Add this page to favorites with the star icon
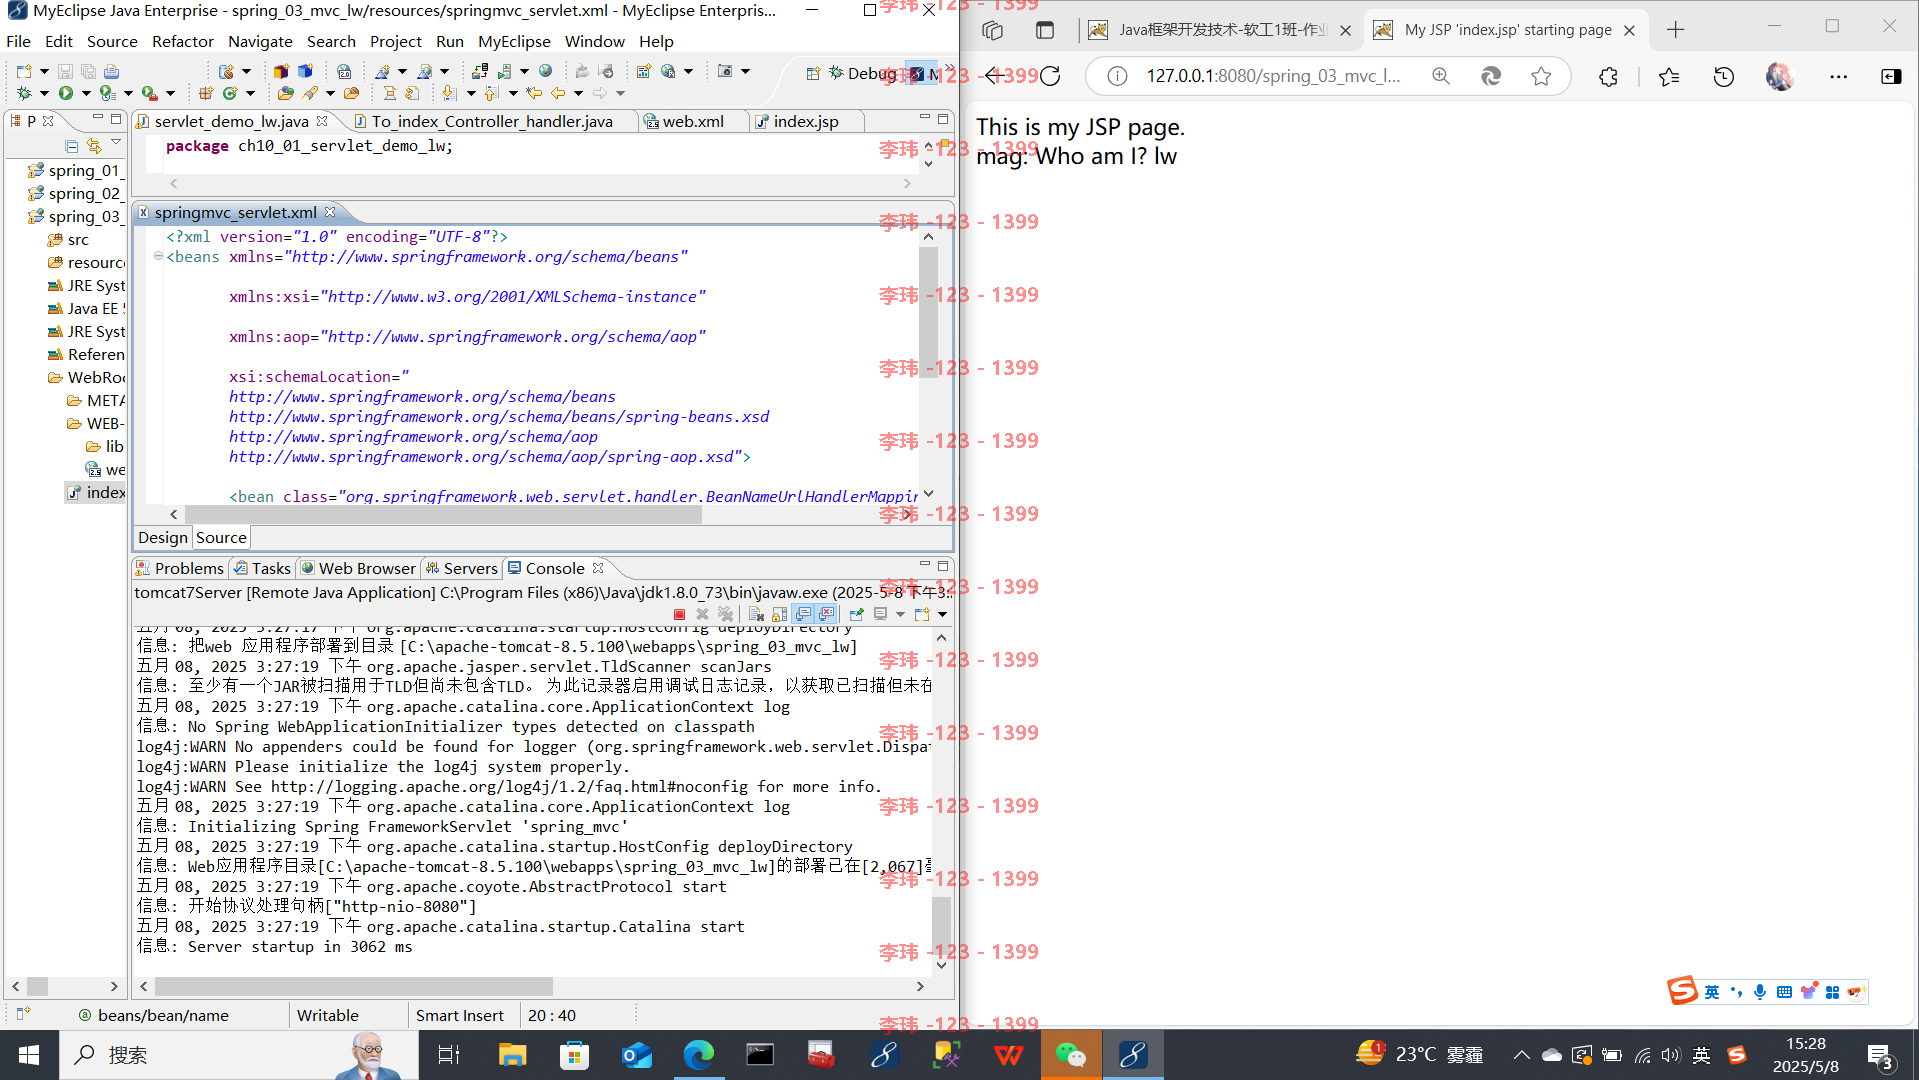The width and height of the screenshot is (1919, 1080). (x=1541, y=76)
